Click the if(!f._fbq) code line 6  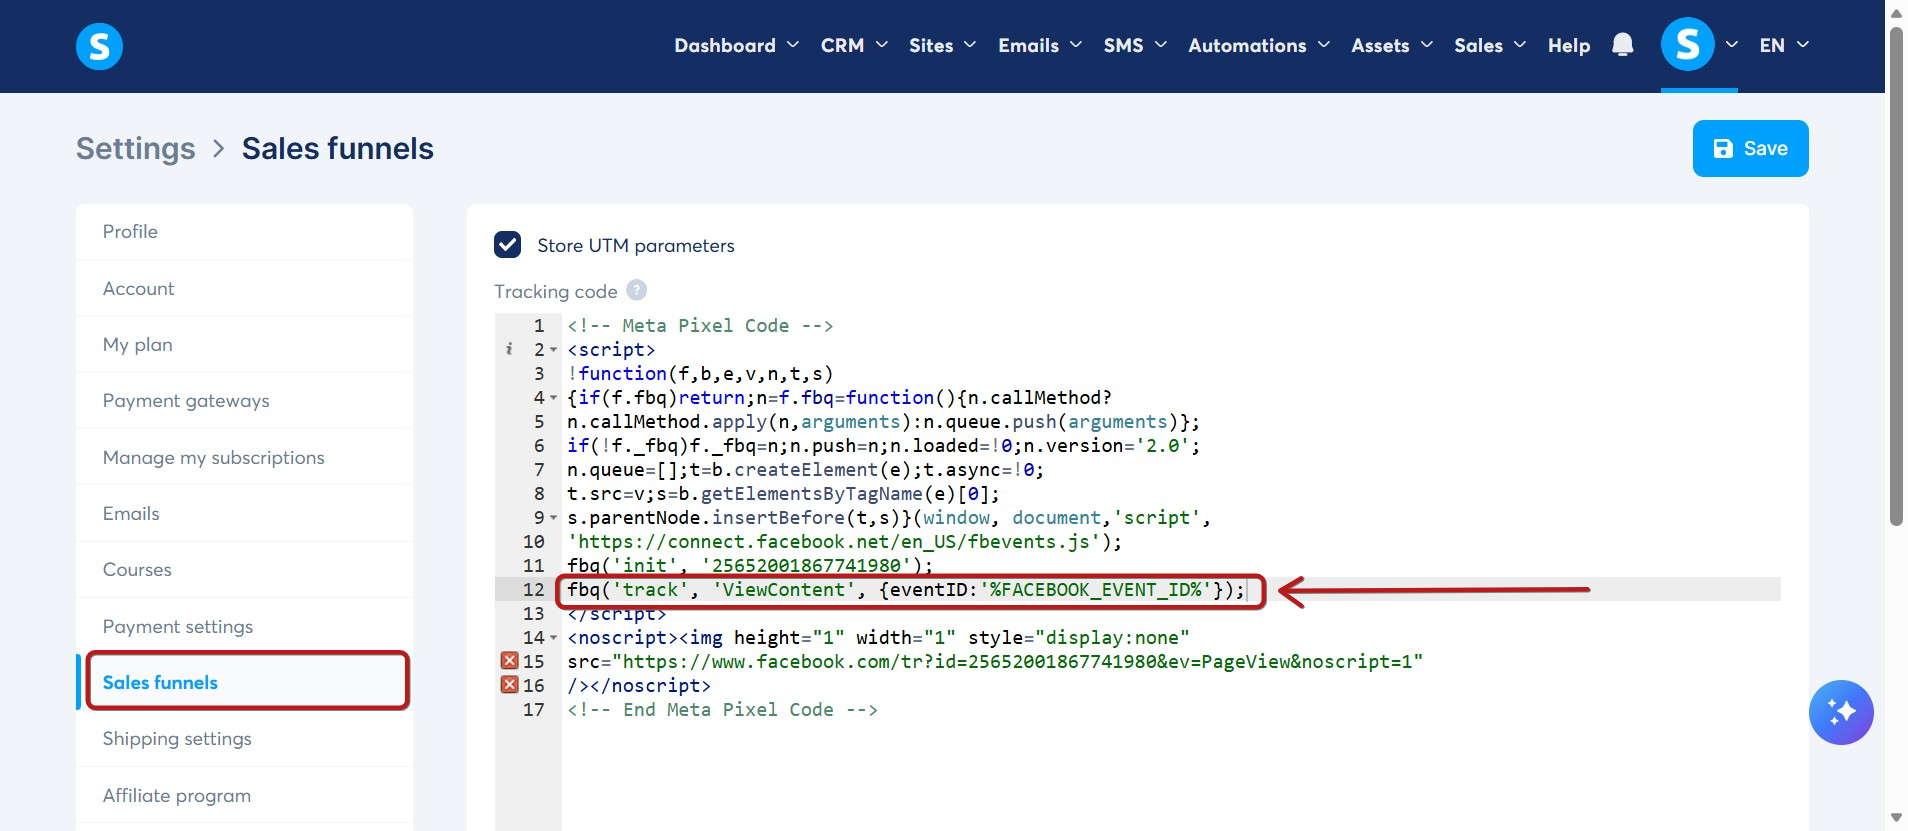pos(883,446)
